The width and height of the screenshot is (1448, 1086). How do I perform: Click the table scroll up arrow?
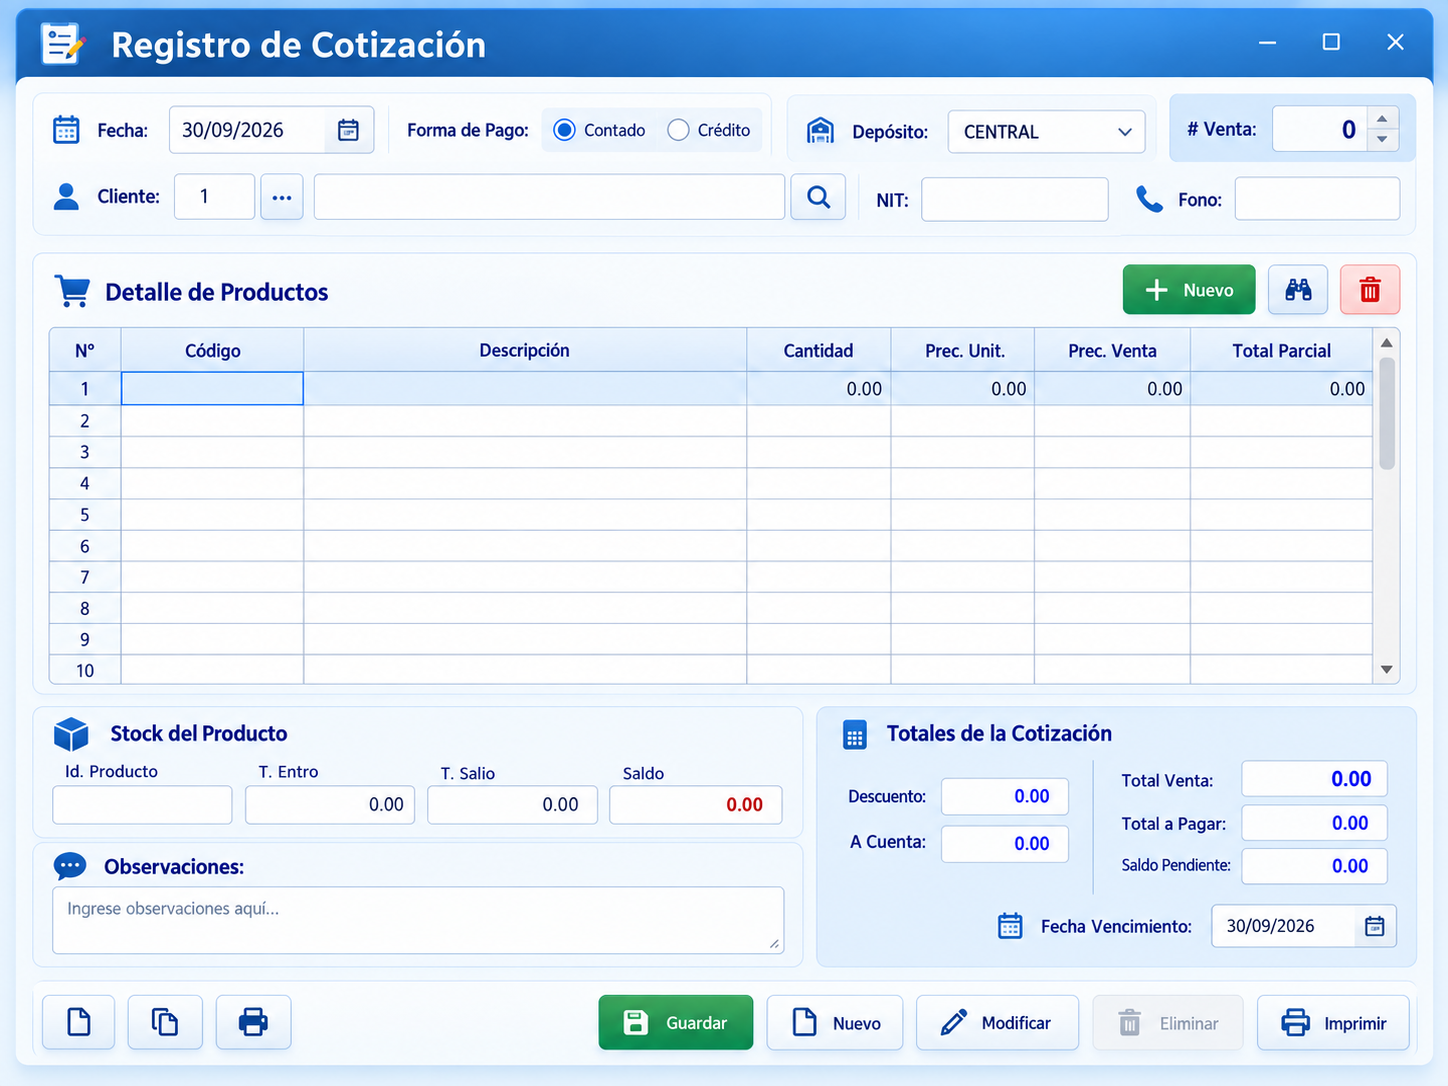(1387, 343)
